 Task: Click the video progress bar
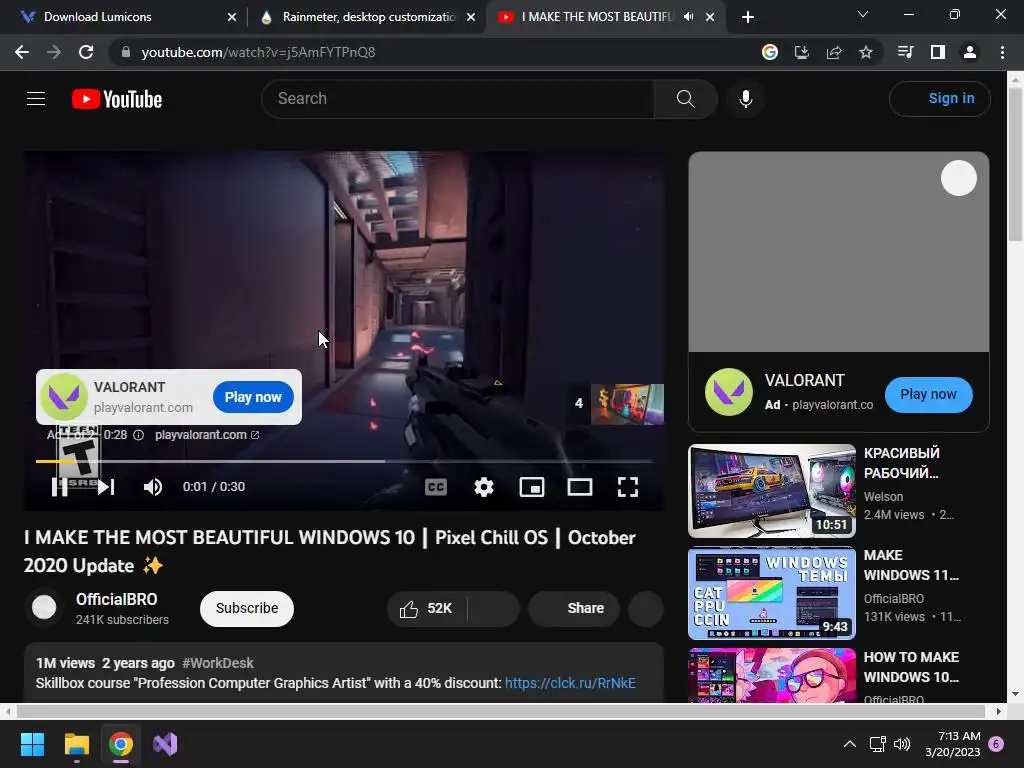tap(344, 461)
